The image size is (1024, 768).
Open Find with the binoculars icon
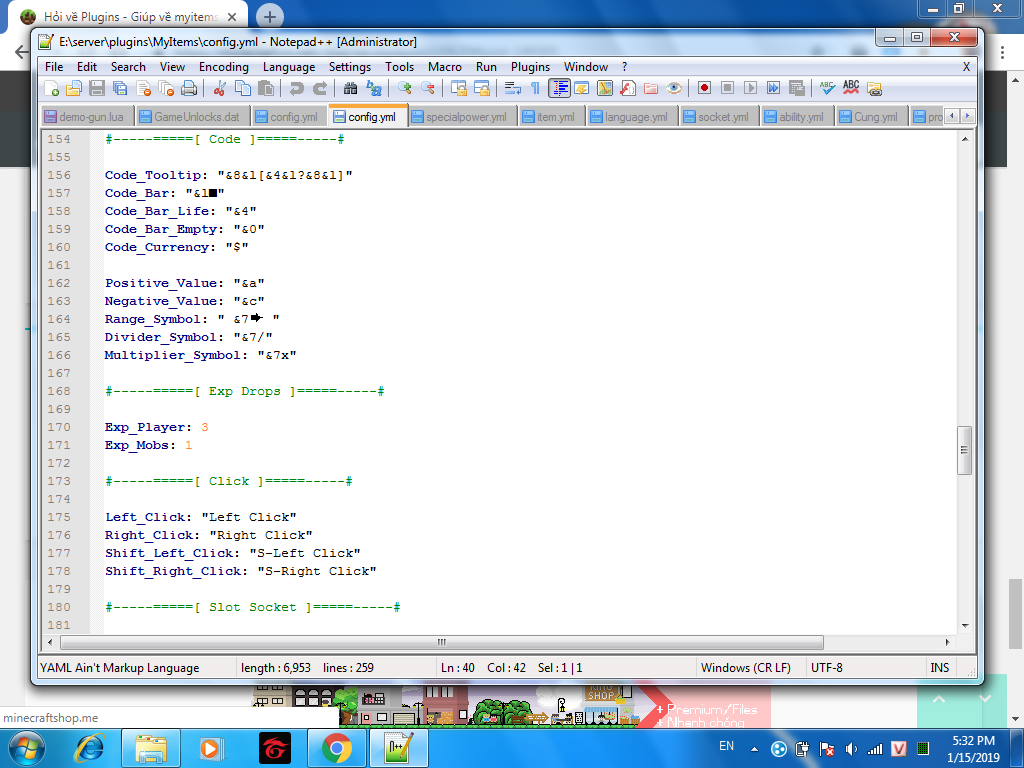(x=351, y=88)
